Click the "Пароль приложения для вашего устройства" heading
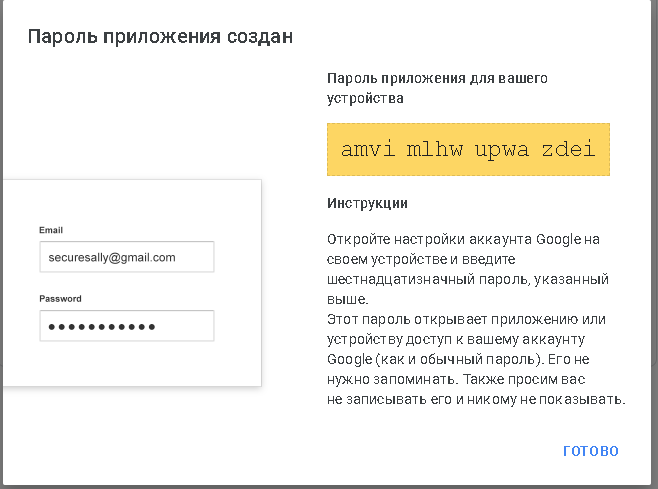The image size is (658, 489). pyautogui.click(x=438, y=88)
